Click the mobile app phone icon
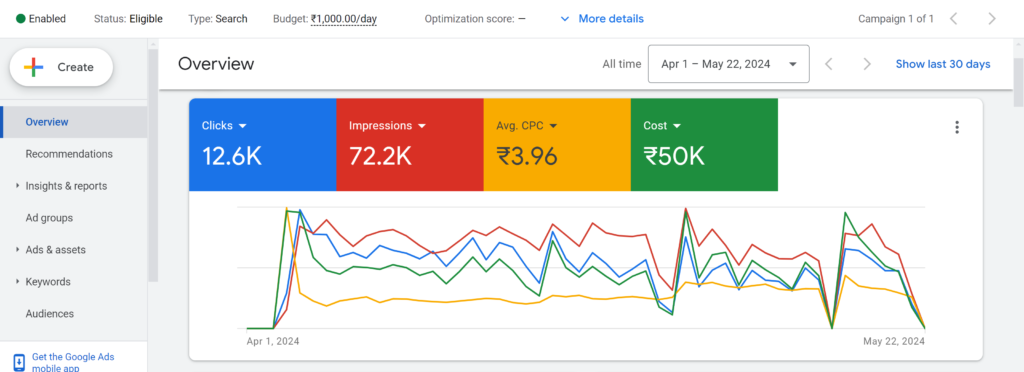 (20, 362)
